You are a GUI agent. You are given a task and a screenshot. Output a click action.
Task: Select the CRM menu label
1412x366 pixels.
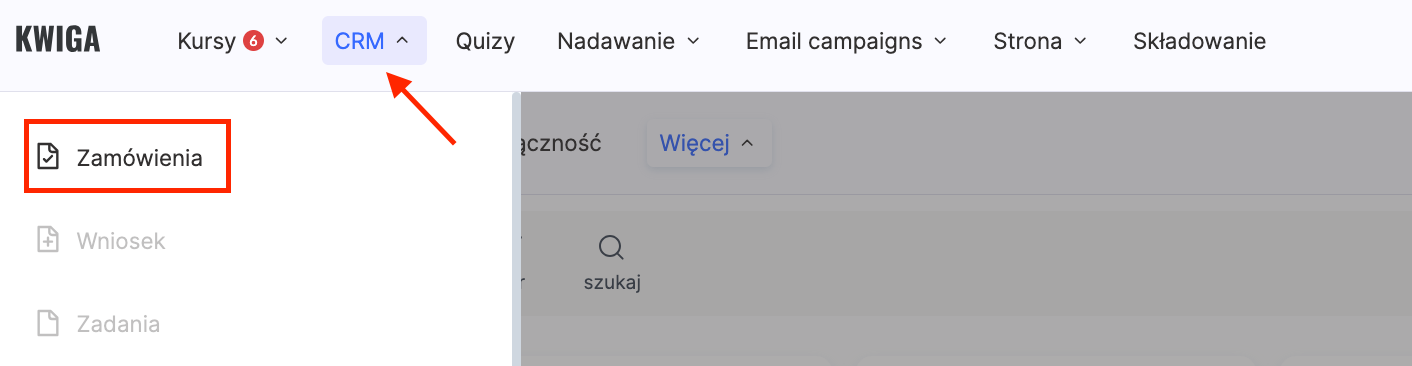pyautogui.click(x=360, y=41)
